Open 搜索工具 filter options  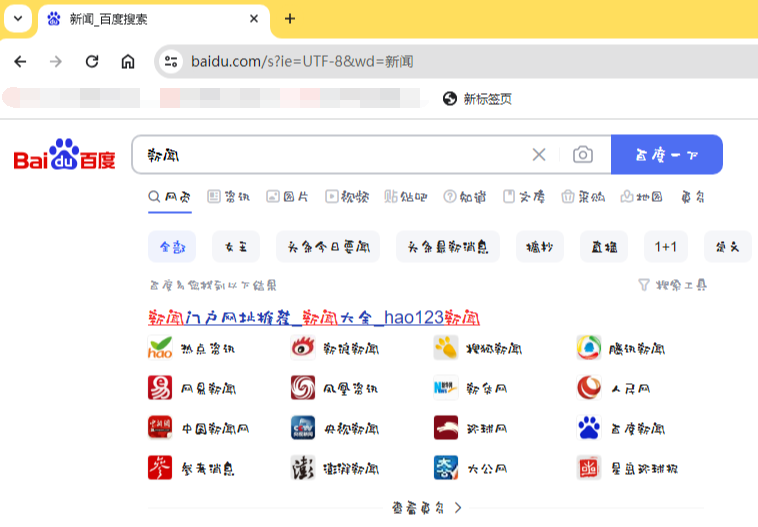(x=673, y=285)
